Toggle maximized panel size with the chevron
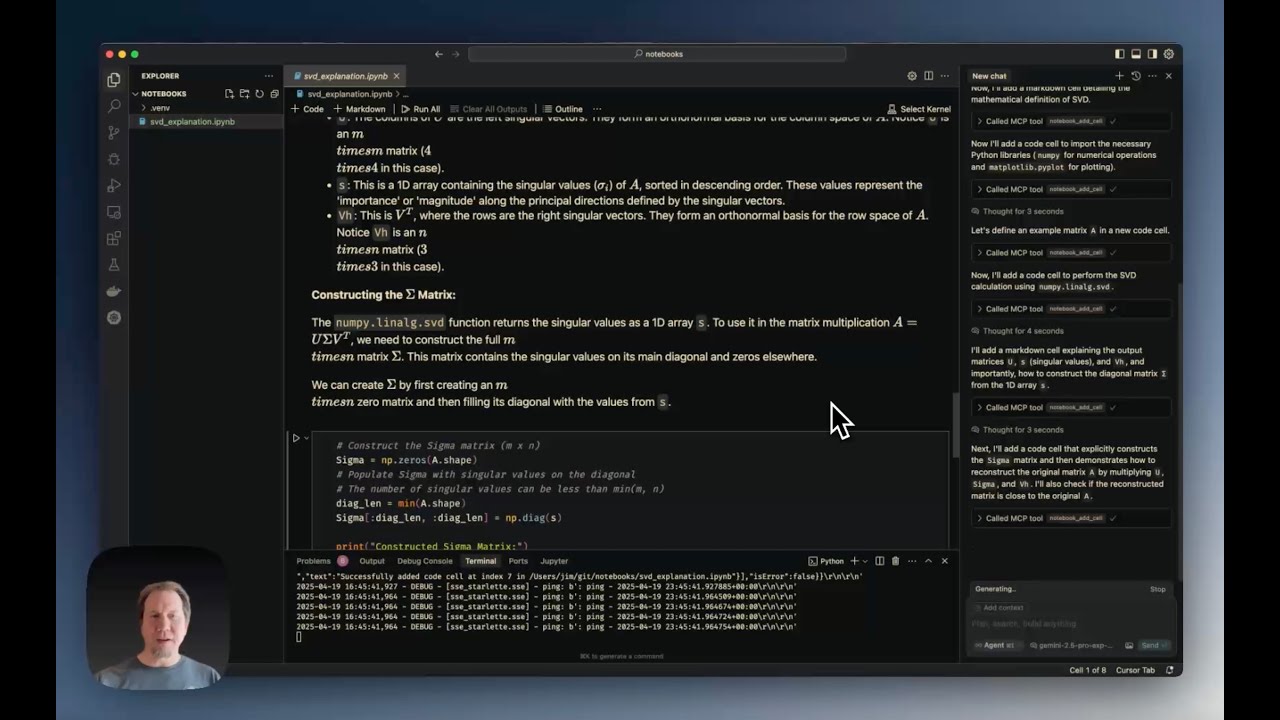The width and height of the screenshot is (1280, 720). 928,561
